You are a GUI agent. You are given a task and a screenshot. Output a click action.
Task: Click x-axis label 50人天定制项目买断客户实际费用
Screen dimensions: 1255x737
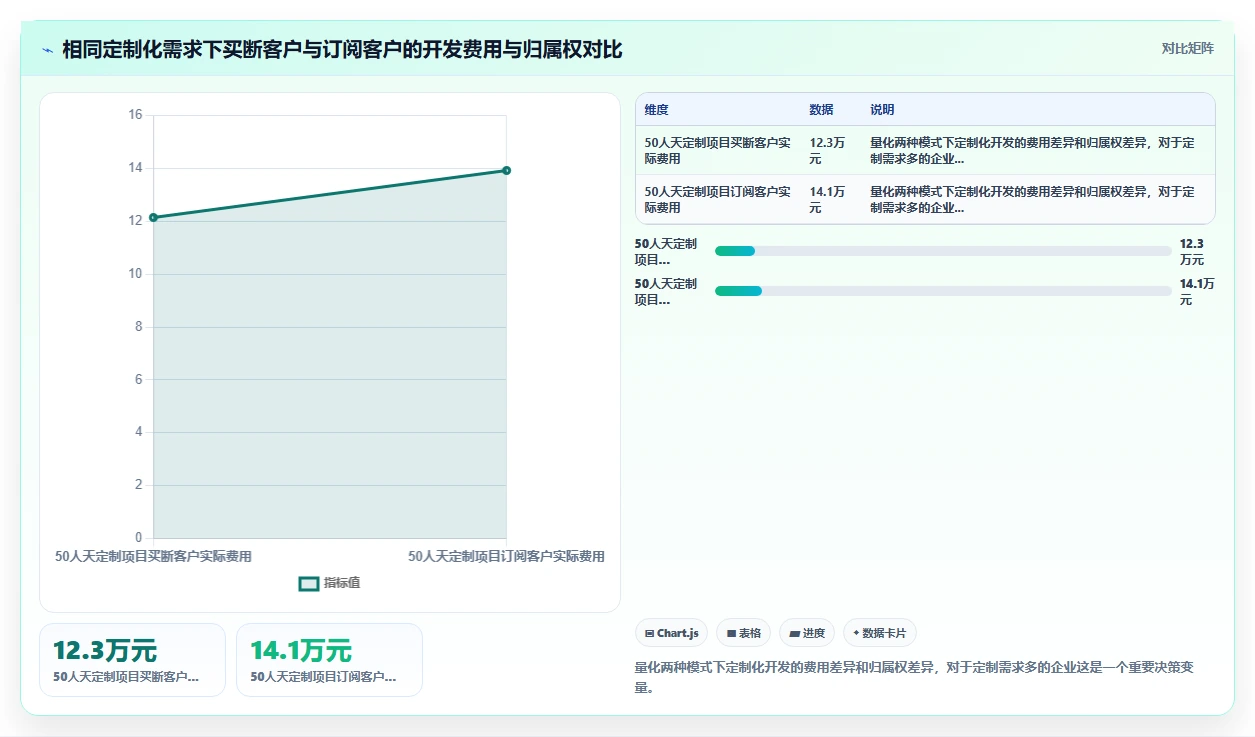click(x=153, y=556)
